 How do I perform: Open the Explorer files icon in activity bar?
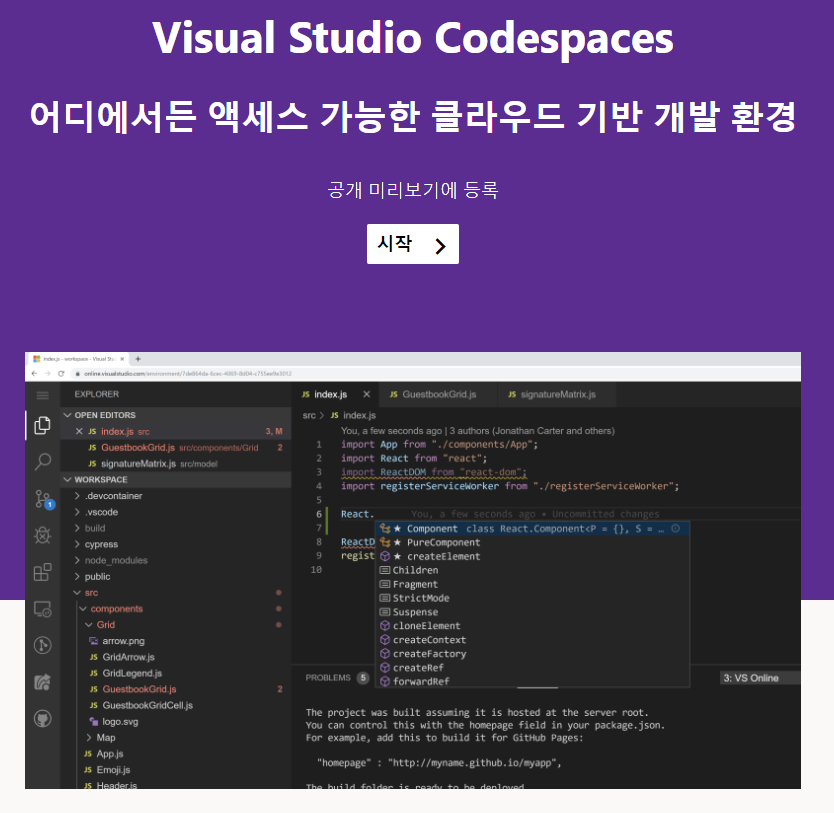43,425
